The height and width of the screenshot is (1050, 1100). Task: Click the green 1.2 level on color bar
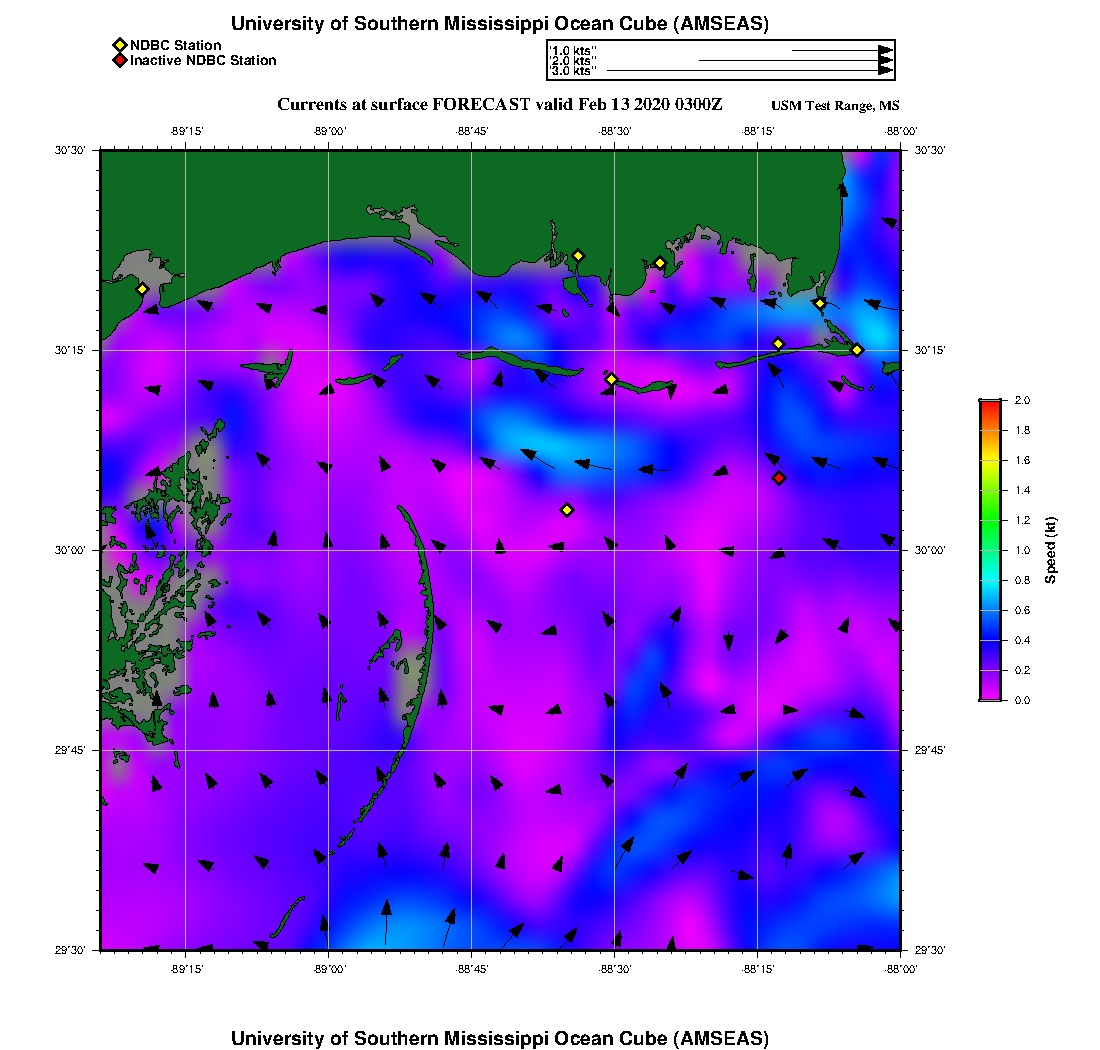coord(989,520)
